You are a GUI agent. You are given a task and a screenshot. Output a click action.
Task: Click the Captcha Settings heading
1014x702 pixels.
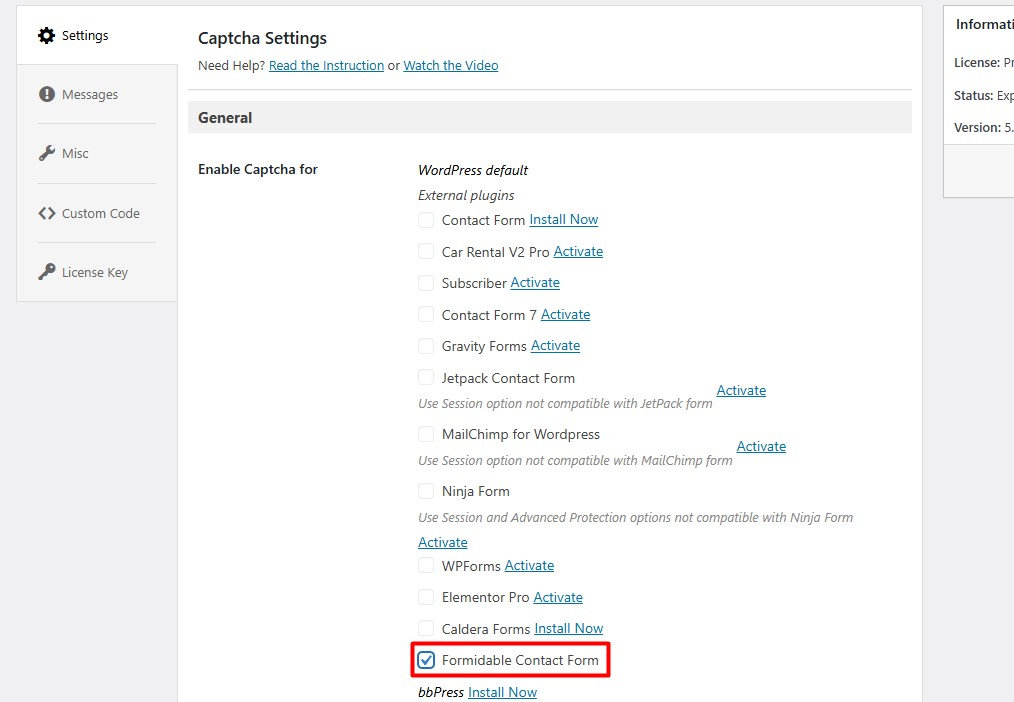point(262,38)
